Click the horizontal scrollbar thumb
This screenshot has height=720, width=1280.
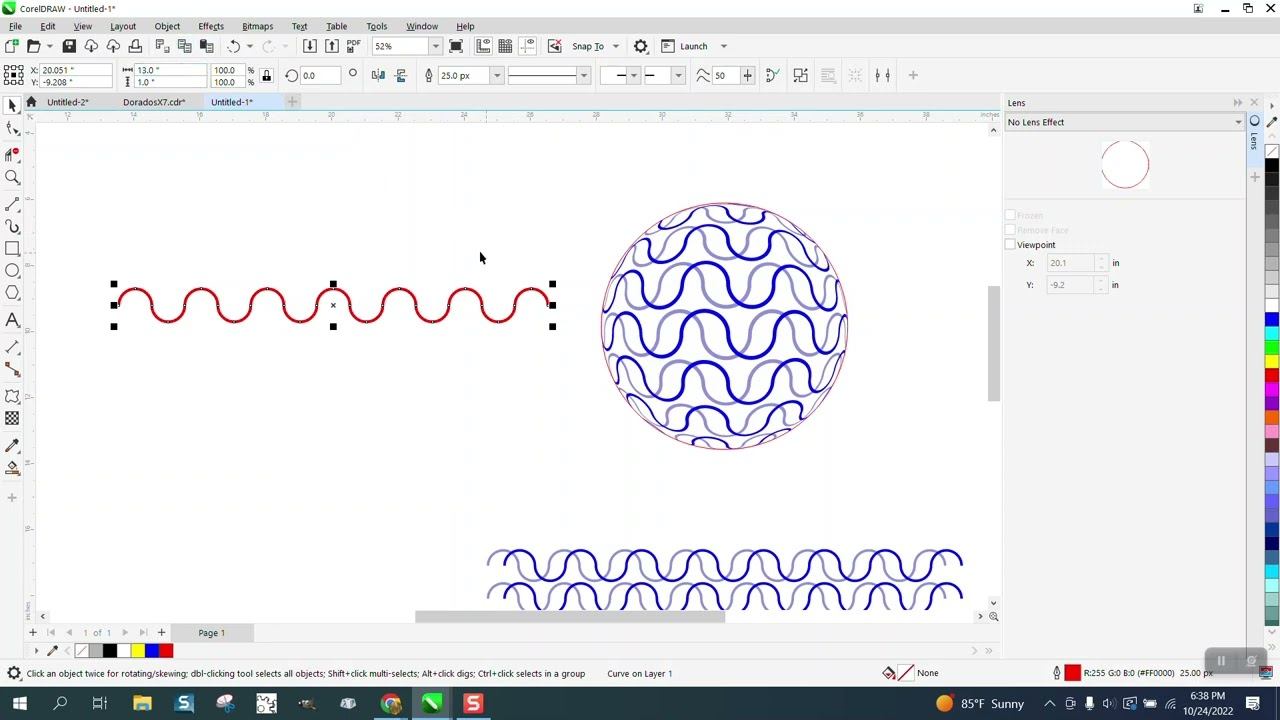[570, 617]
